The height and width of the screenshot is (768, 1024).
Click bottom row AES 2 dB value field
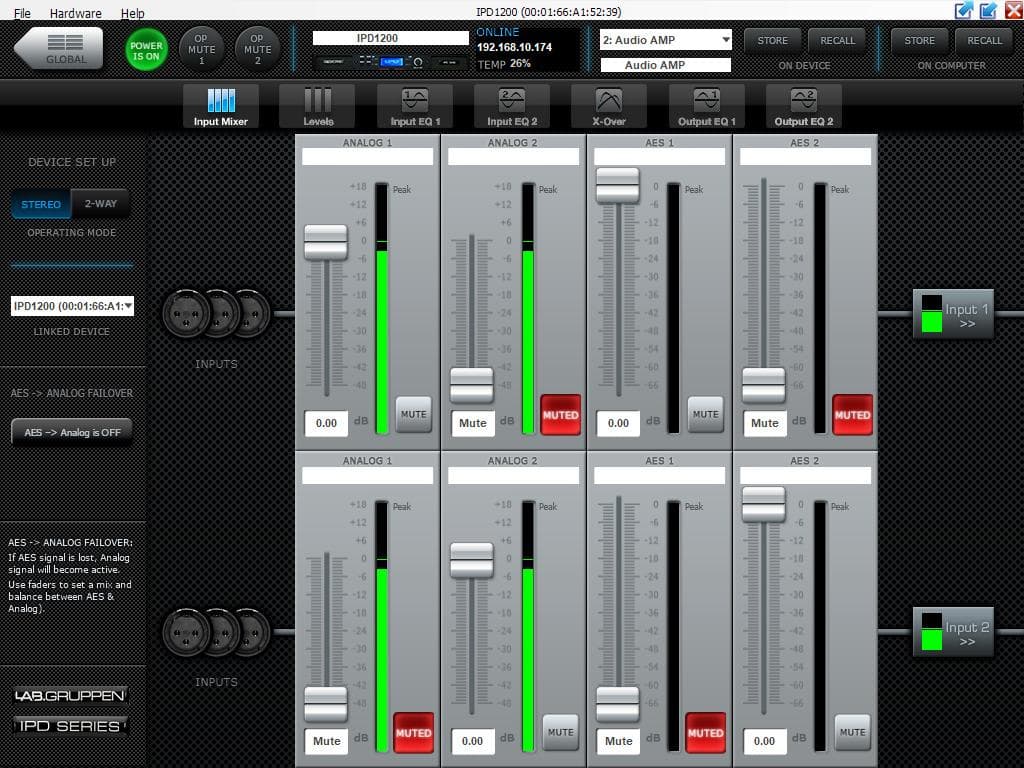(764, 741)
